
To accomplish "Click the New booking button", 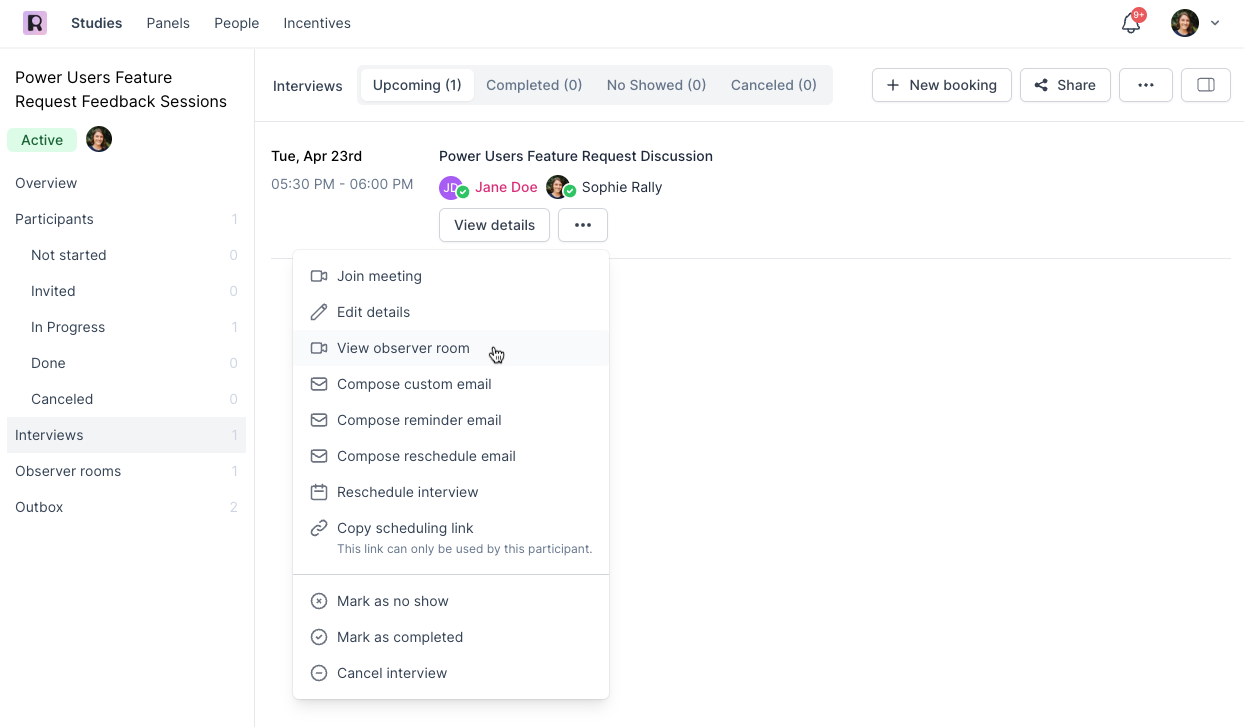I will pos(941,85).
